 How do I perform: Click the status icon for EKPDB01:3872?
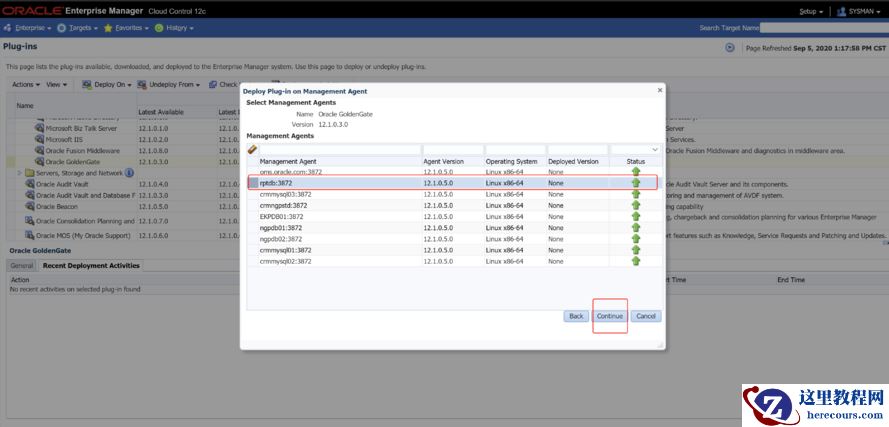[635, 216]
